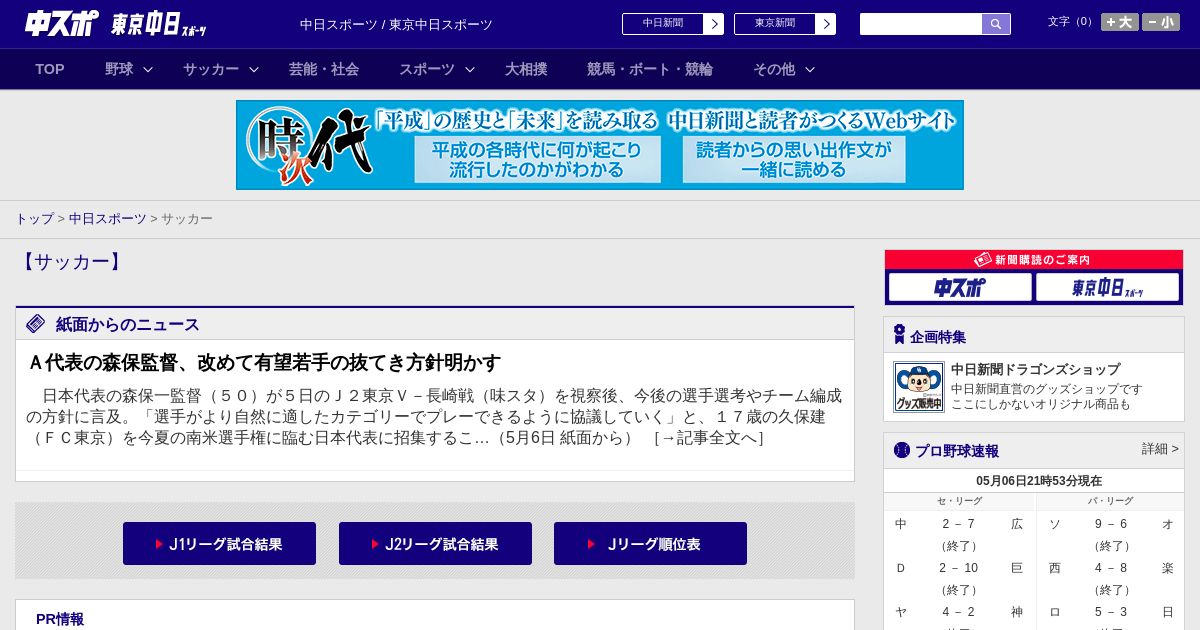Image resolution: width=1200 pixels, height=630 pixels.
Task: Click the 新聞購読のご案内 header
Action: (x=1034, y=260)
